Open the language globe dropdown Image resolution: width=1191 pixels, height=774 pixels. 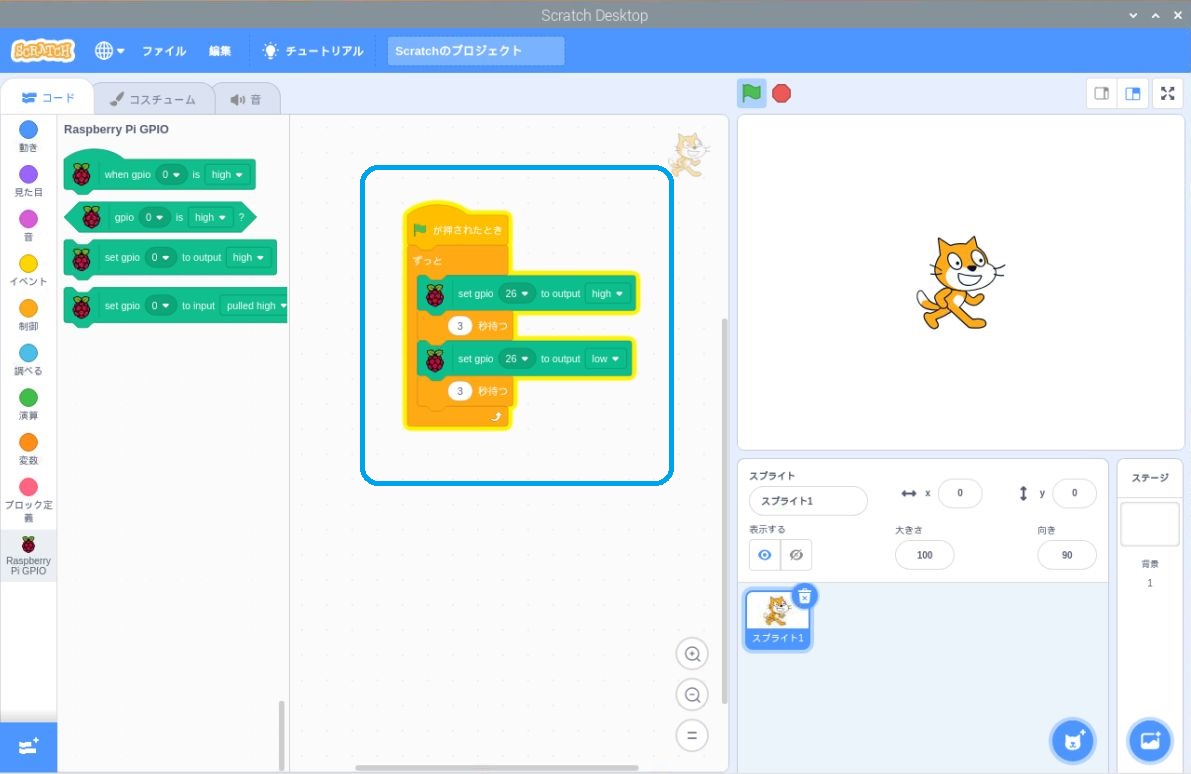(109, 51)
